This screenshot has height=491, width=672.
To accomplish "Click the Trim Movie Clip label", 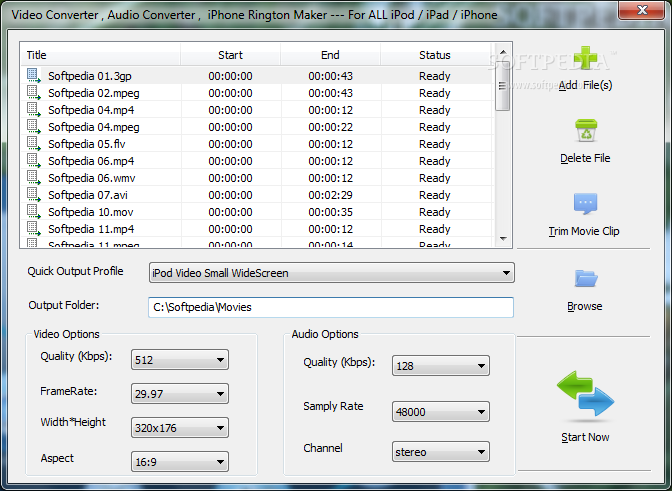I will tap(584, 231).
